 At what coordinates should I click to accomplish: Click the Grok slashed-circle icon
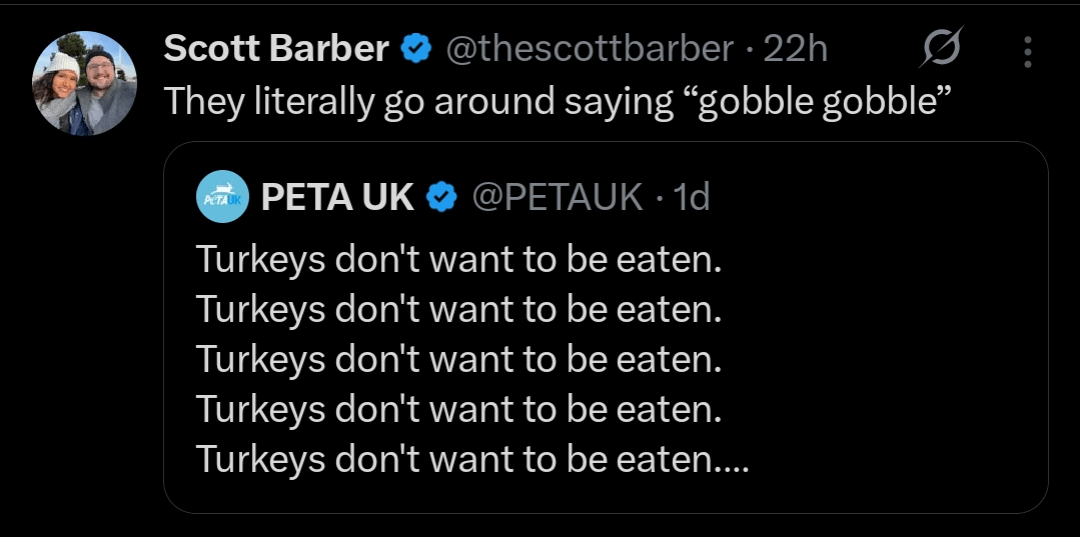coord(940,49)
